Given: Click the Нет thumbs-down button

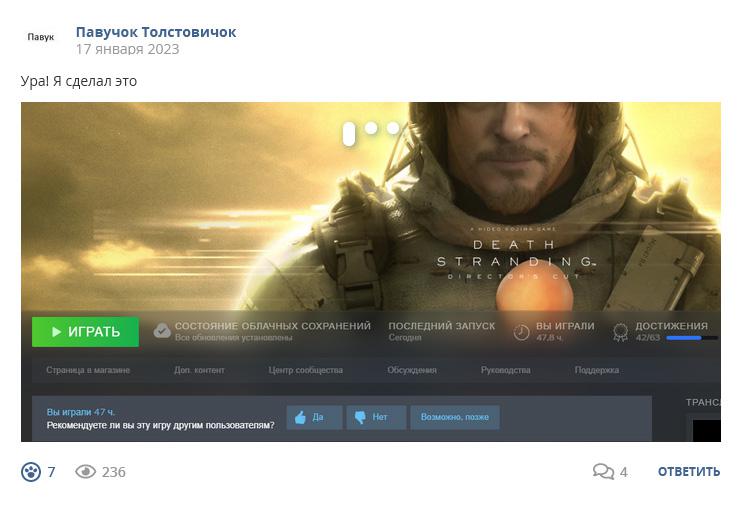Looking at the screenshot, I should click(x=376, y=418).
